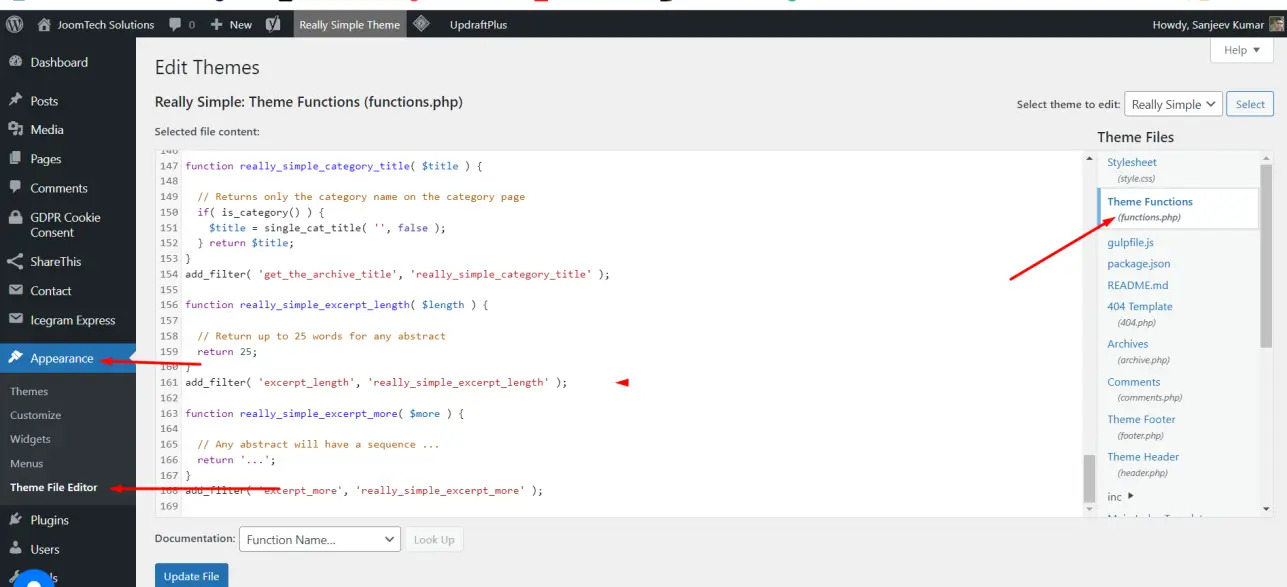Image resolution: width=1287 pixels, height=587 pixels.
Task: Click the Select button
Action: click(x=1250, y=104)
